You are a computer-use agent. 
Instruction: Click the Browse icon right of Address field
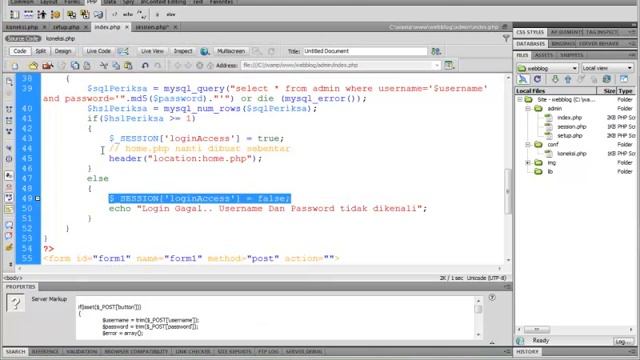(449, 65)
